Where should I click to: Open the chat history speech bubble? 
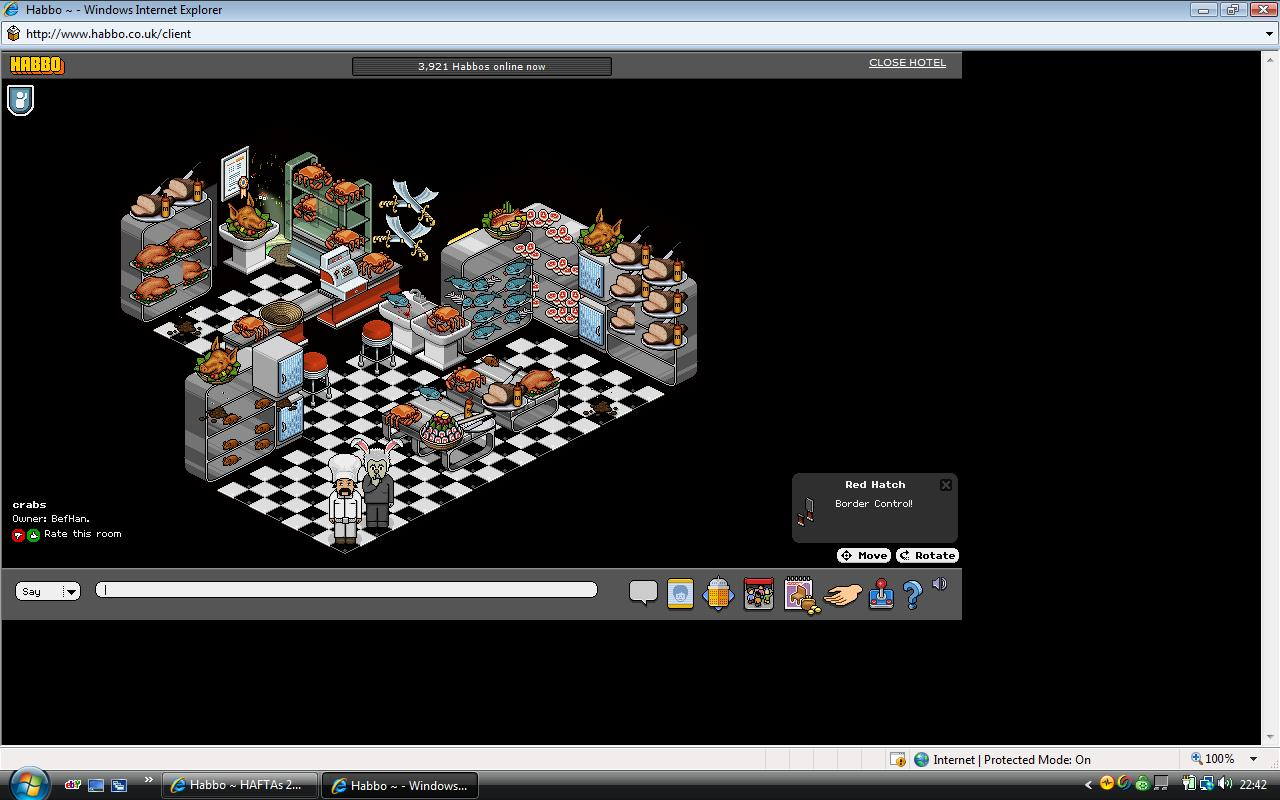tap(643, 593)
